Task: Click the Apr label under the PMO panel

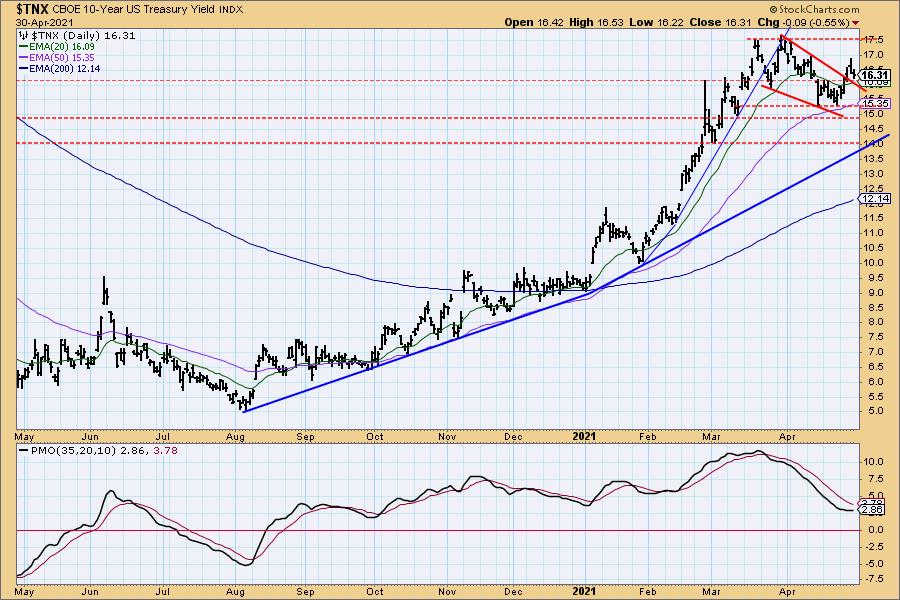Action: (788, 592)
